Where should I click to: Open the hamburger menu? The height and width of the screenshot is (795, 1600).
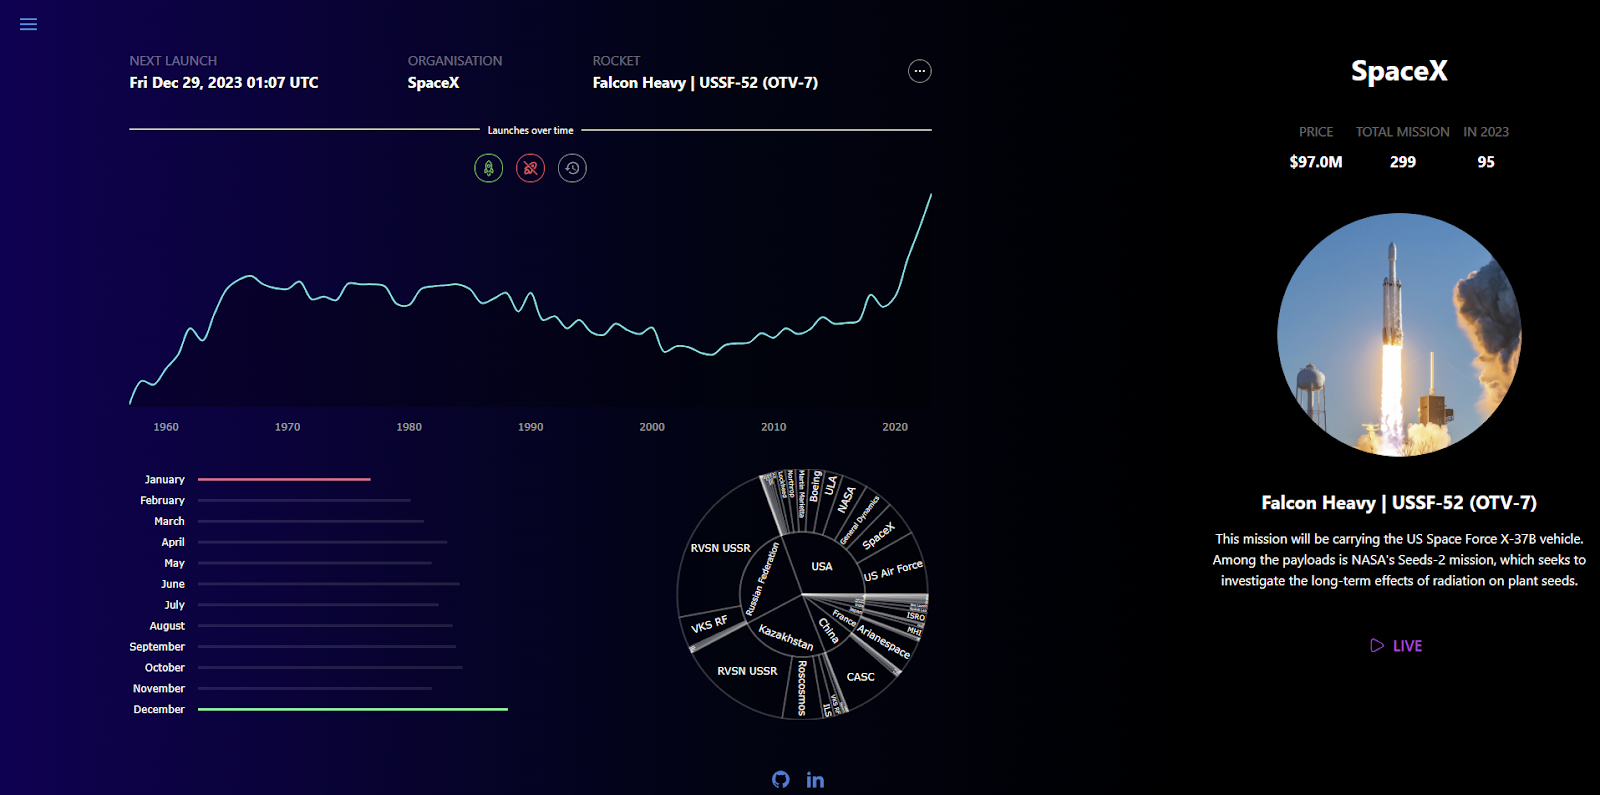click(x=28, y=24)
